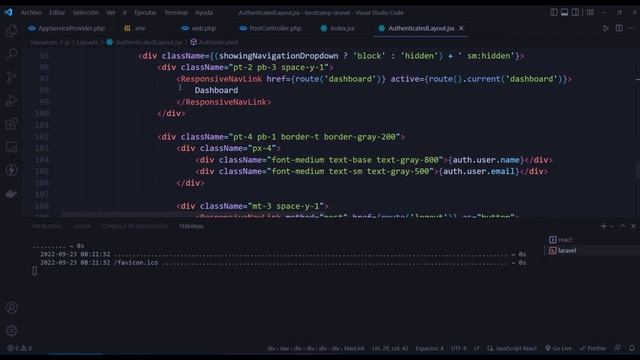Viewport: 640px width, 360px height.
Task: Open the Search view in activity bar
Action: 11,54
